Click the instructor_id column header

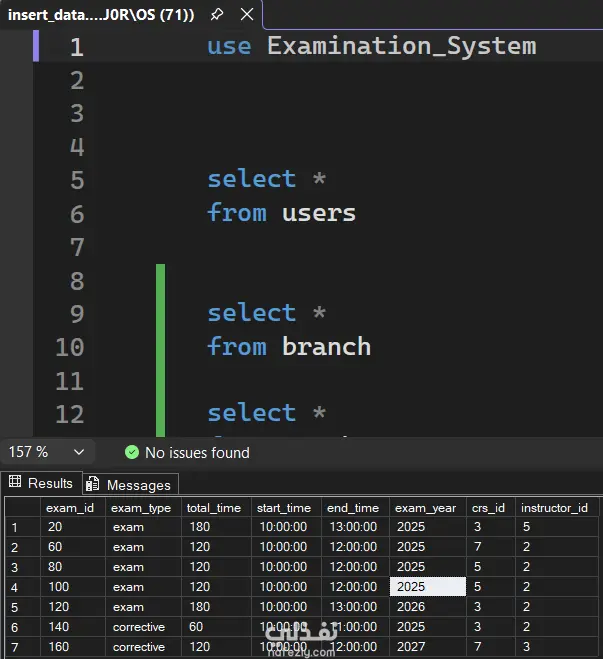(554, 508)
